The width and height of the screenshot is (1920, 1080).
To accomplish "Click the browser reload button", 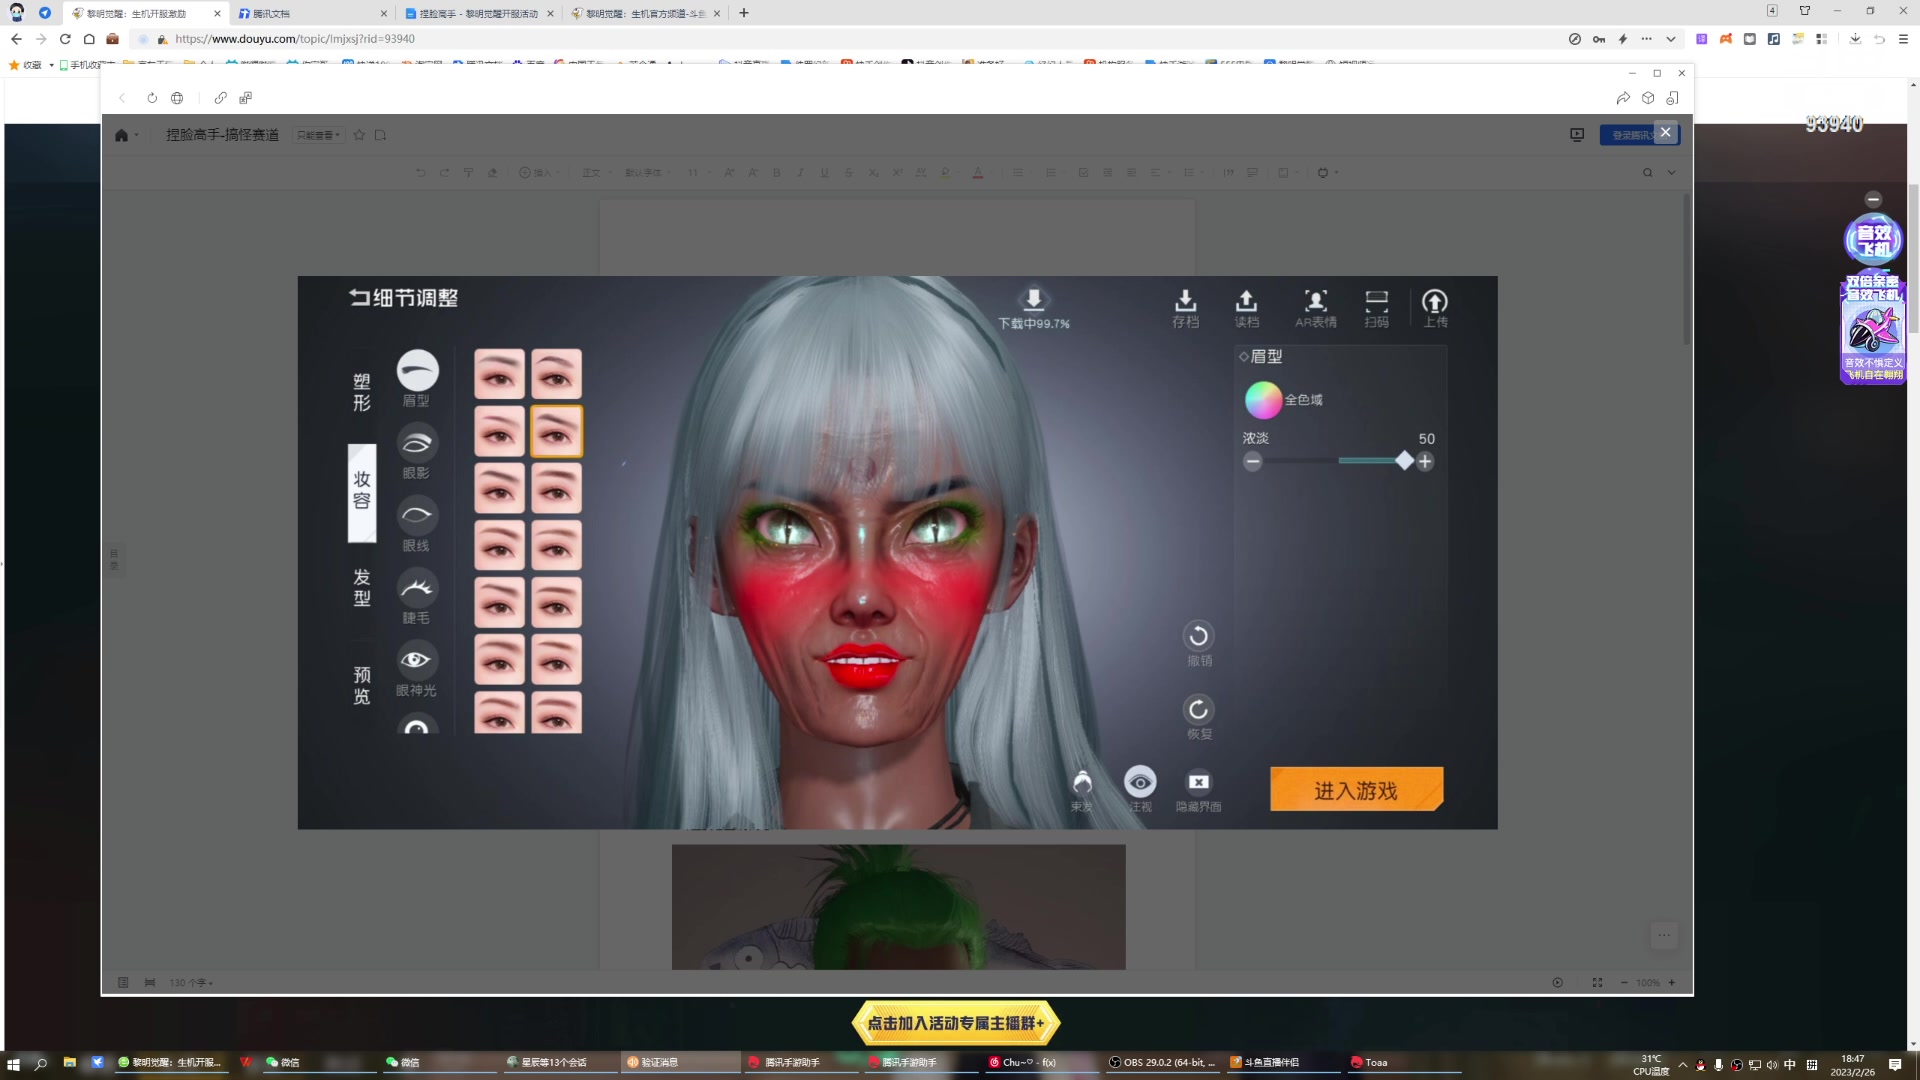I will click(x=65, y=39).
